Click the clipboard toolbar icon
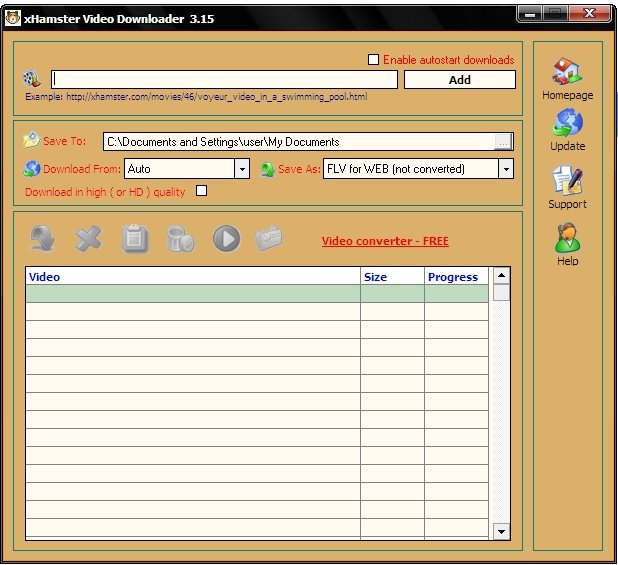Image resolution: width=618 pixels, height=565 pixels. tap(135, 239)
